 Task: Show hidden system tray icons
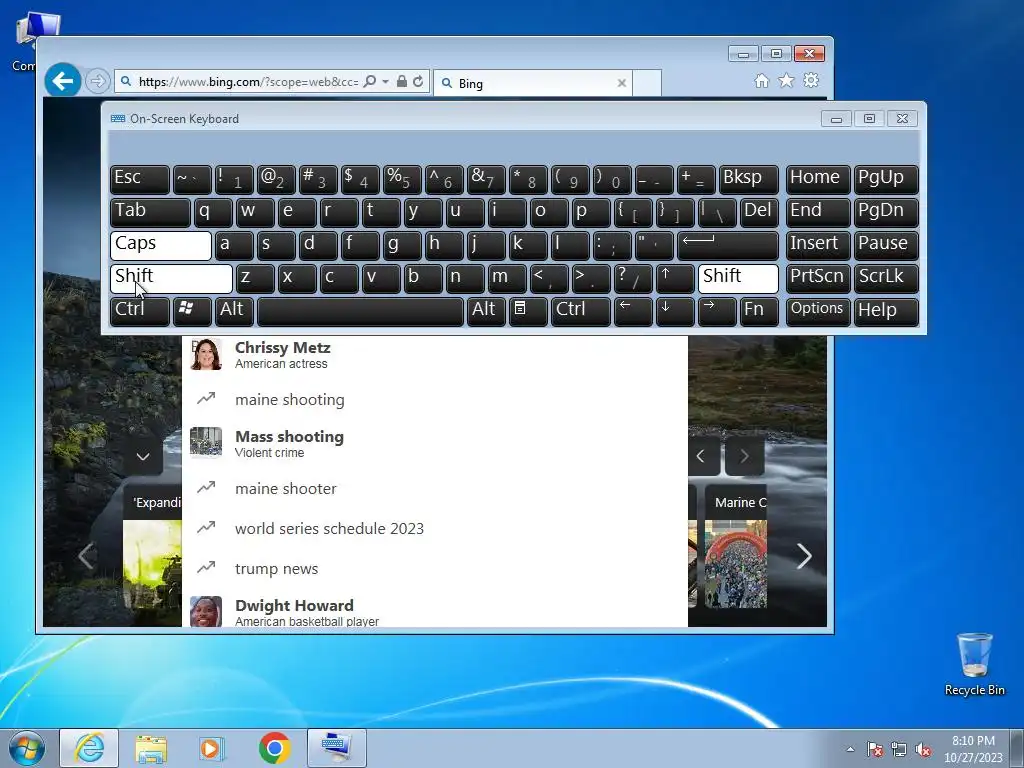coord(850,749)
